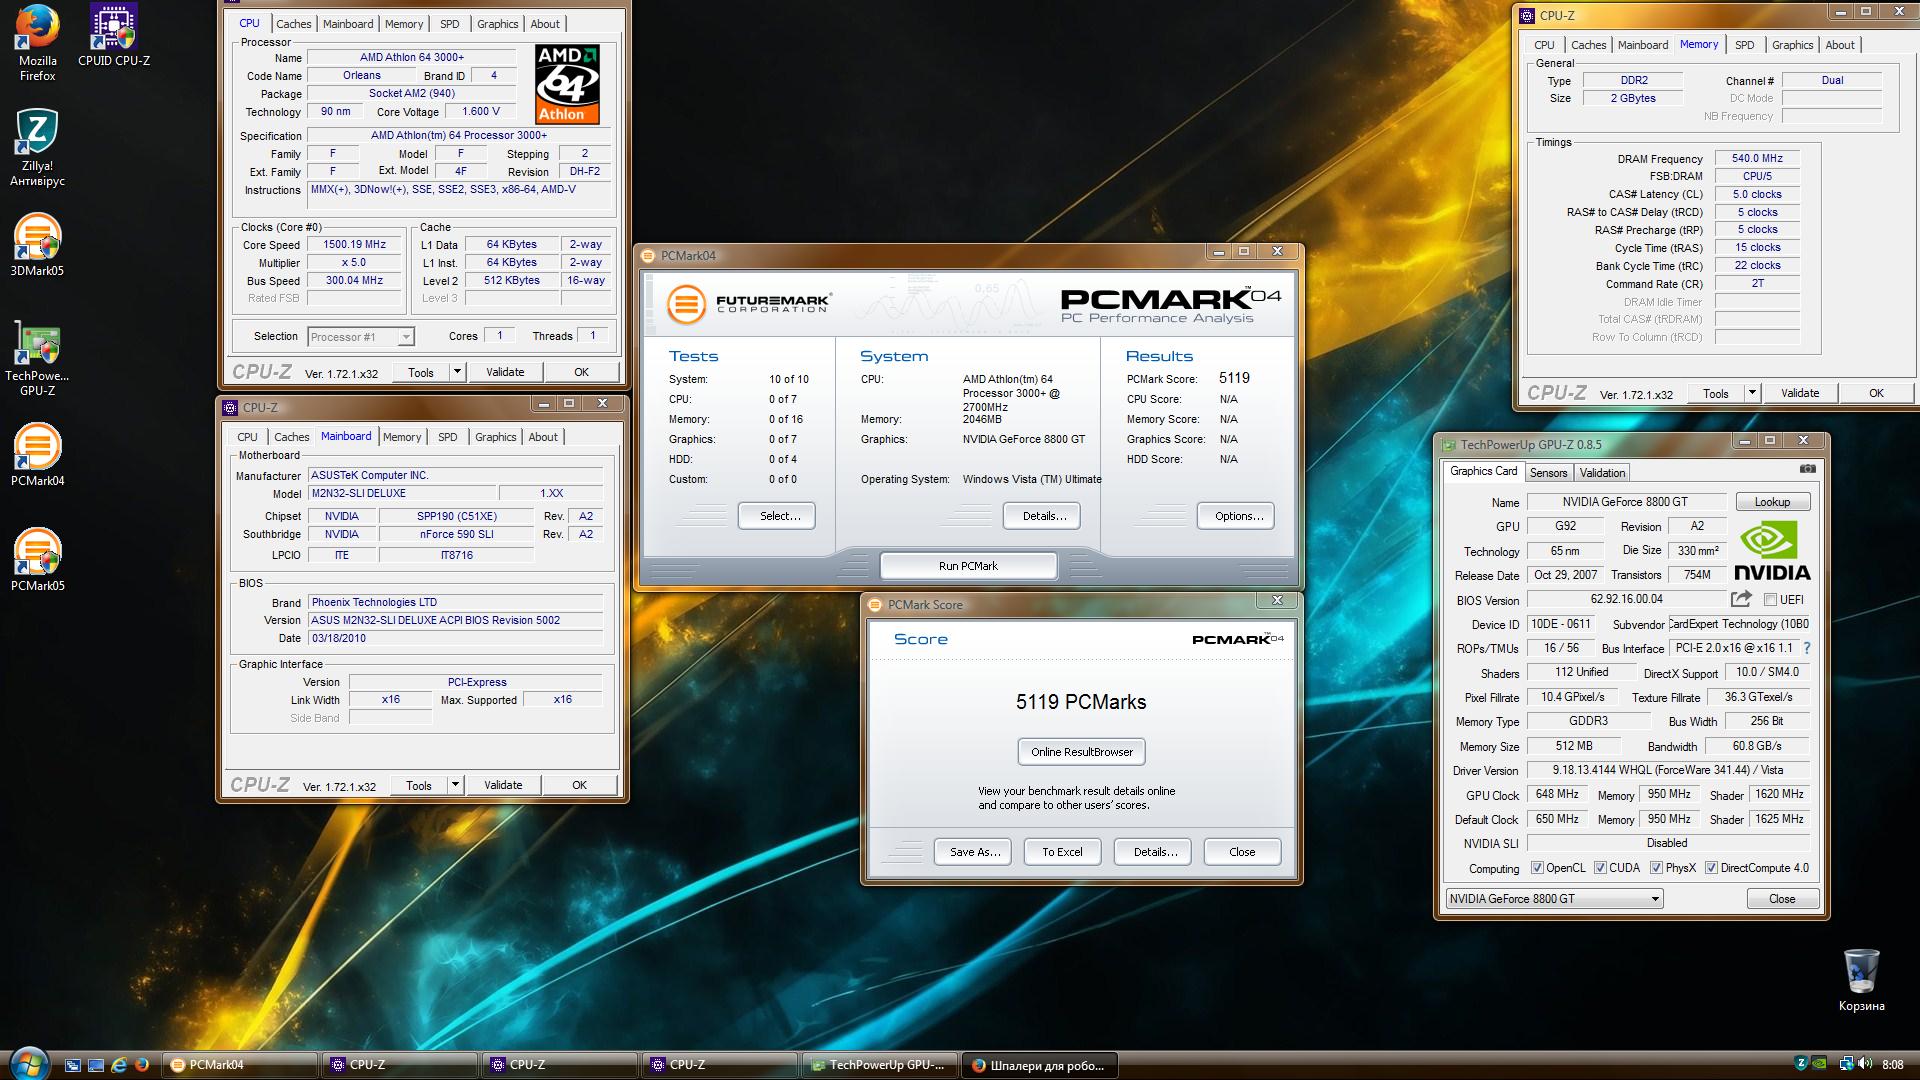Click NVIDIA tray icon in taskbar
The width and height of the screenshot is (1920, 1080).
coord(1821,1064)
